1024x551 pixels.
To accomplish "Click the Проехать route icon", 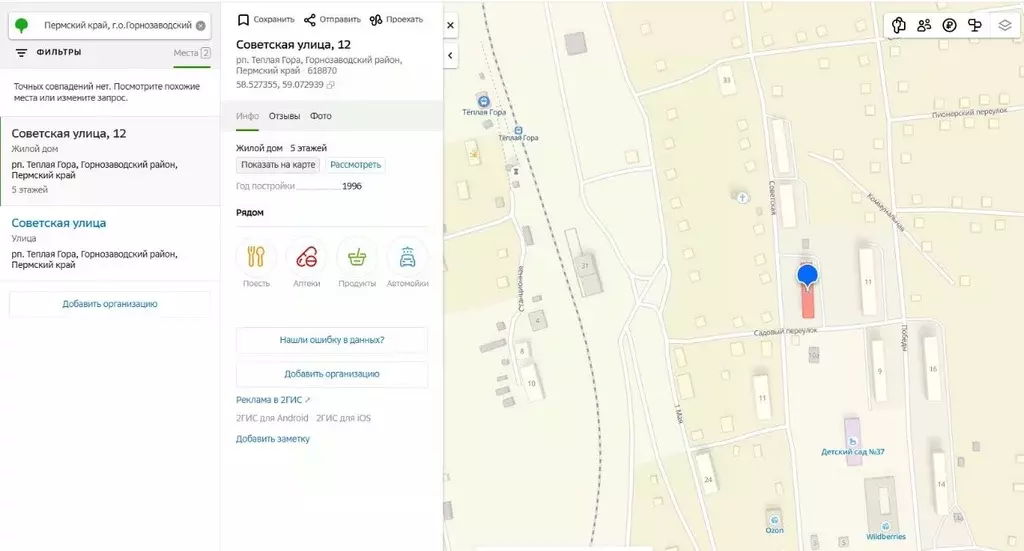I will (x=376, y=19).
